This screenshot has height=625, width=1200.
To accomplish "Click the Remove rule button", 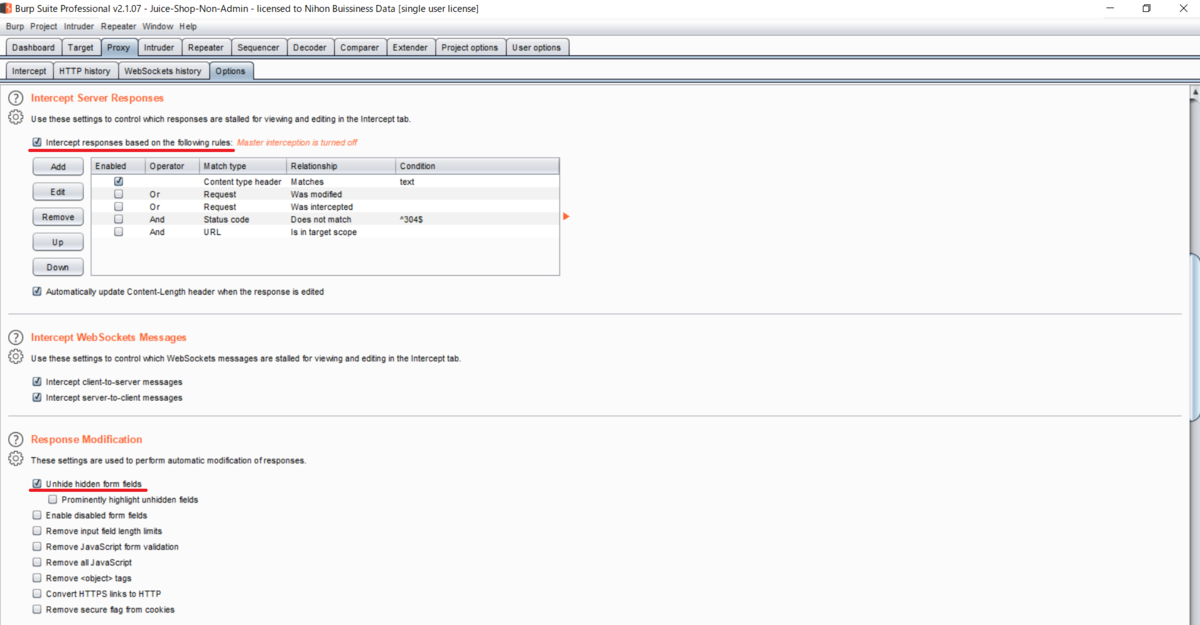I will (58, 217).
